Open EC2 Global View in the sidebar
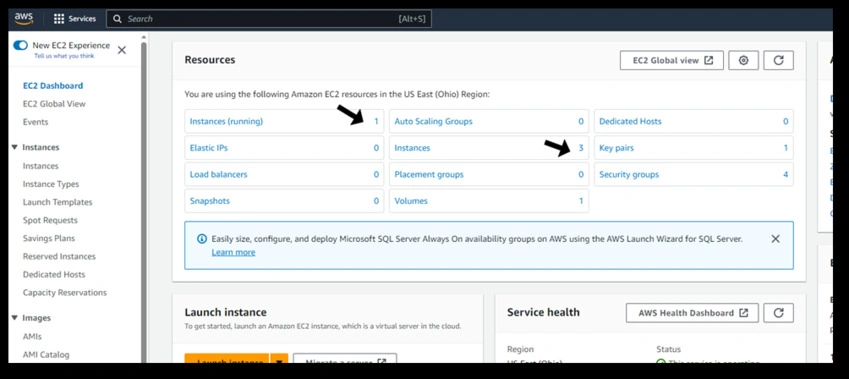 54,104
